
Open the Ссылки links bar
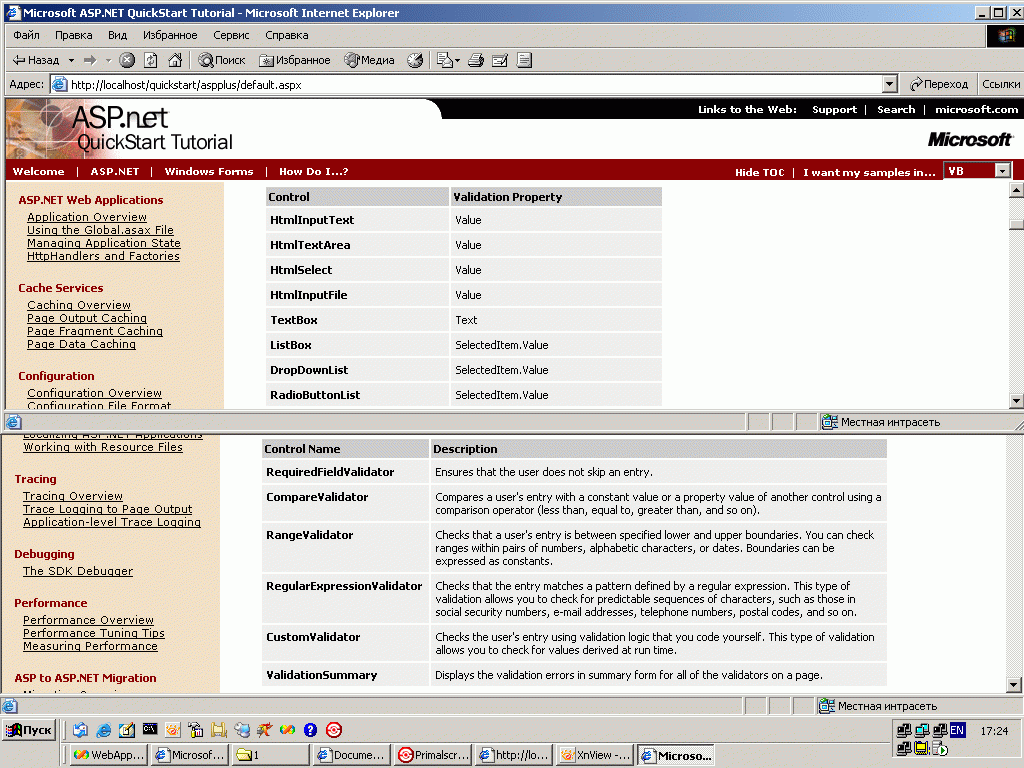point(1000,84)
